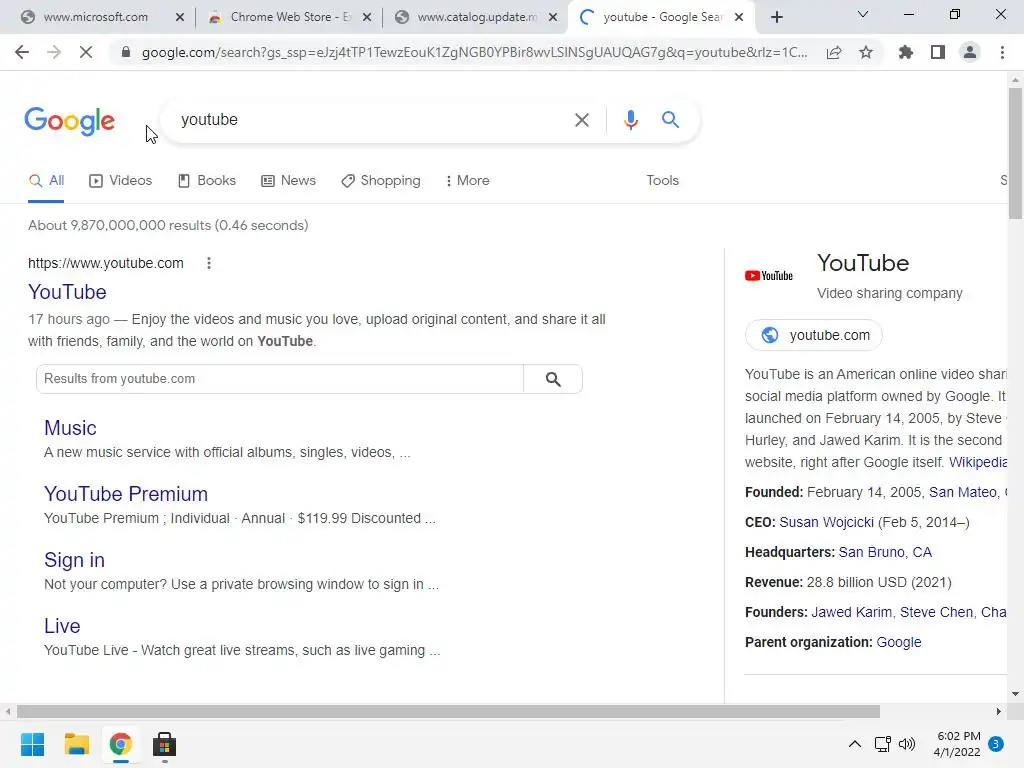Open Chrome three-dot menu
This screenshot has width=1024, height=768.
[1002, 52]
